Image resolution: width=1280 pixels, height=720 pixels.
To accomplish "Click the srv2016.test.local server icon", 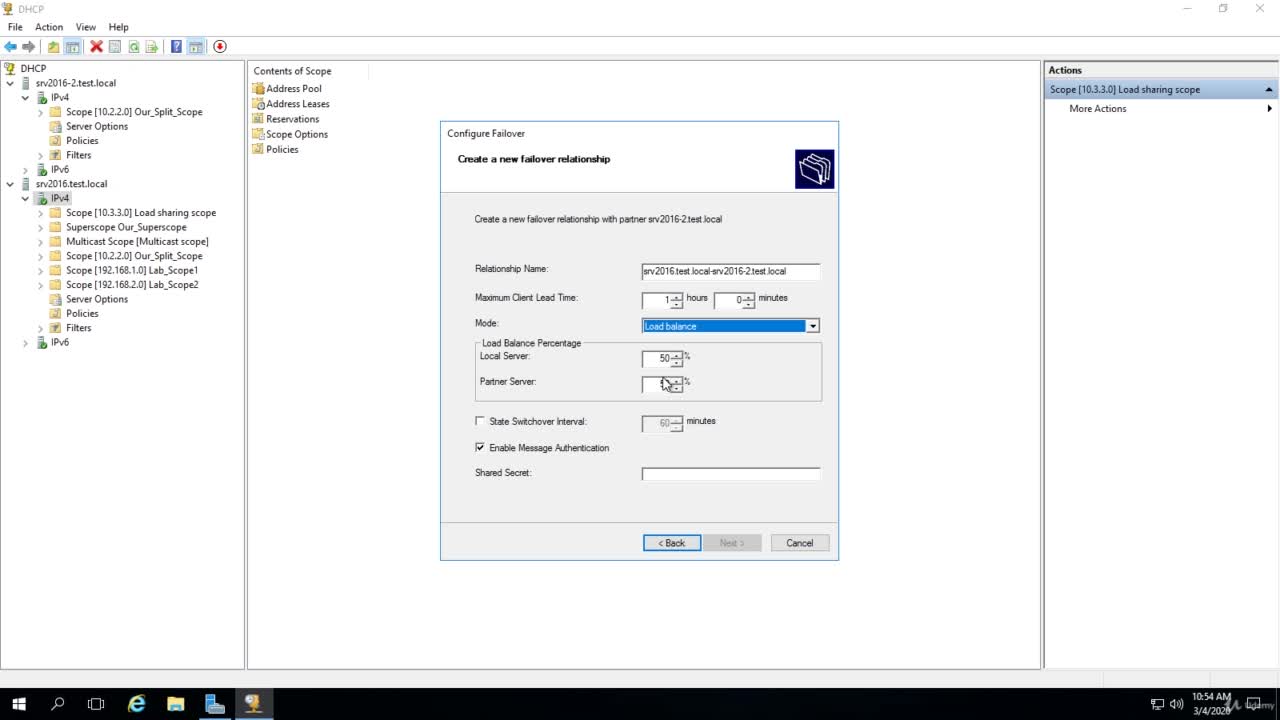I will pos(25,184).
